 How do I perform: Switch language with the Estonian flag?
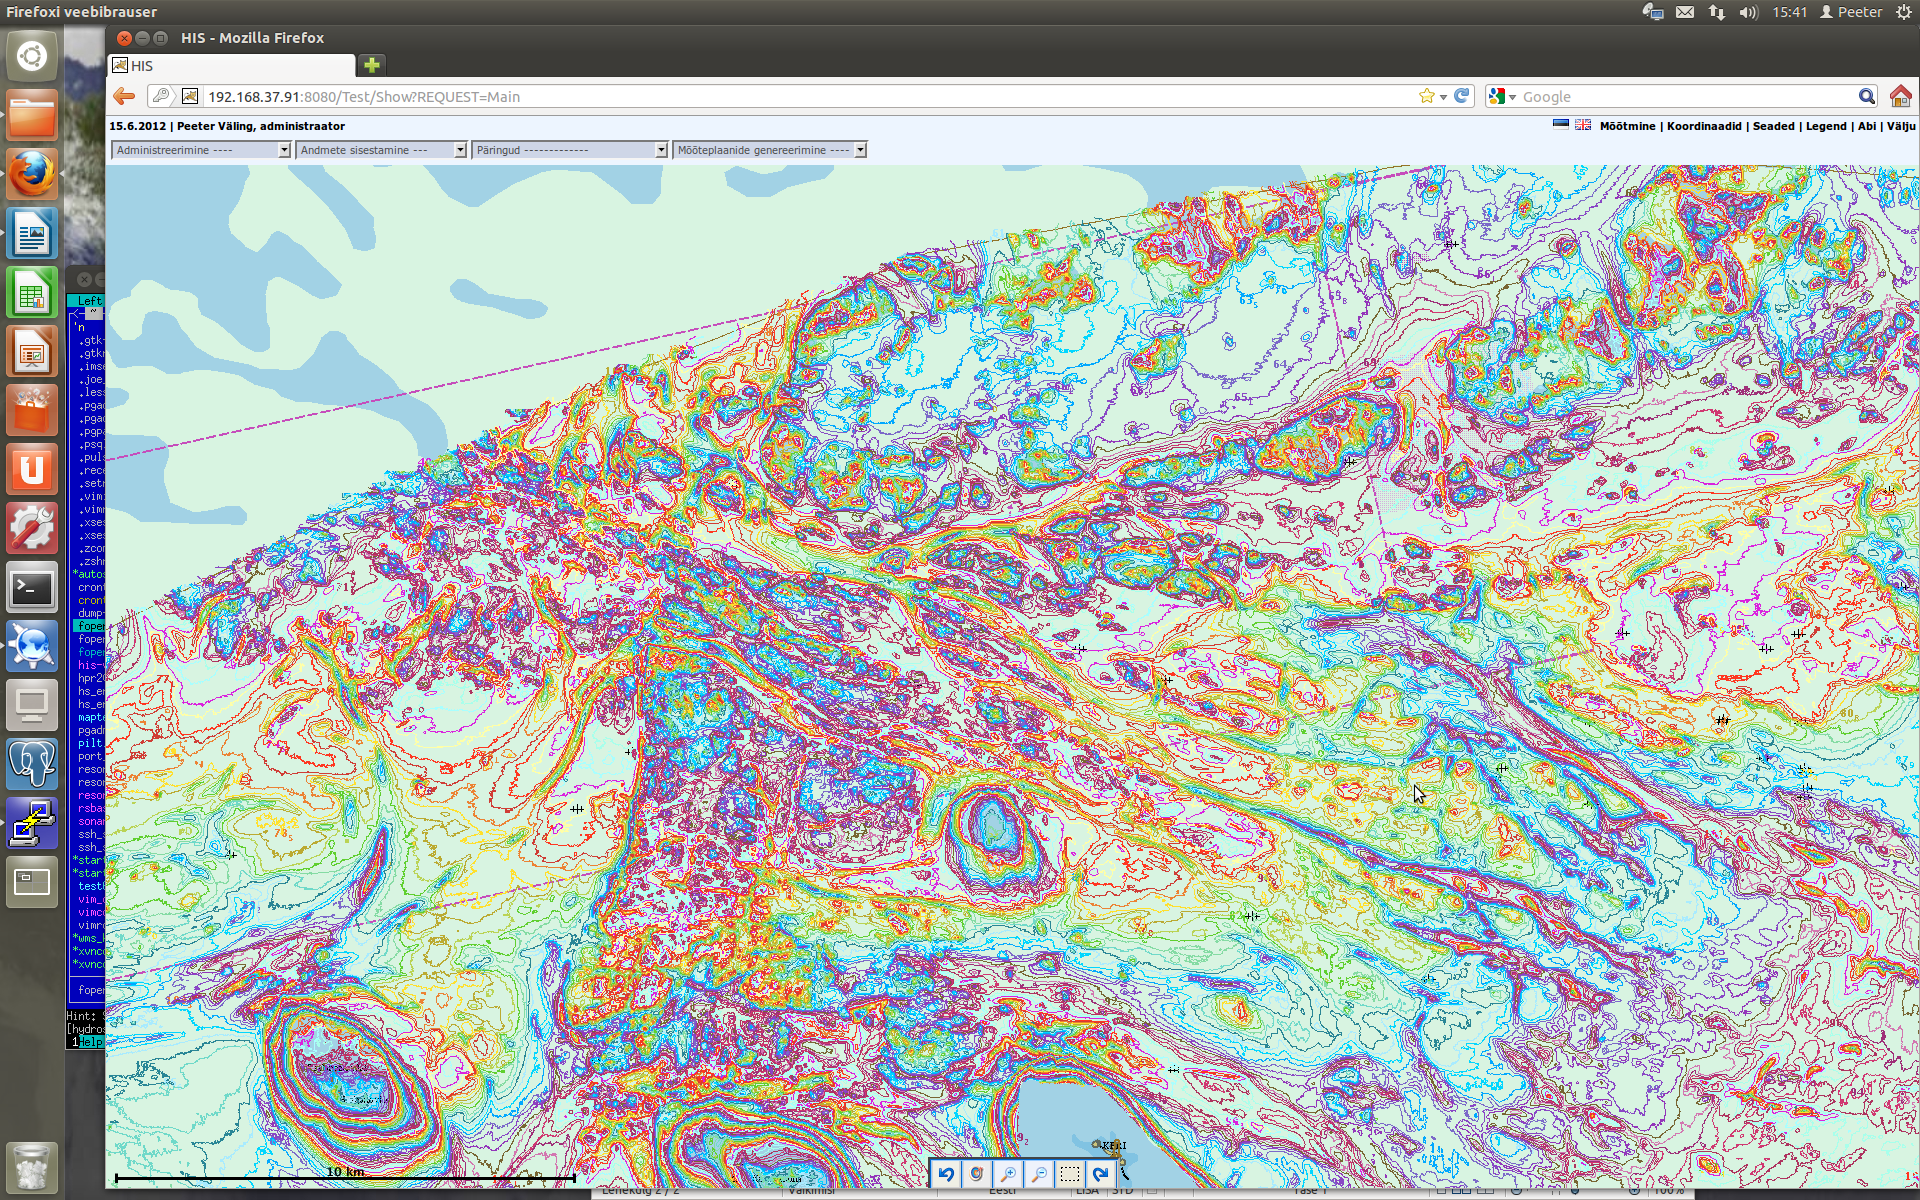(x=1560, y=125)
